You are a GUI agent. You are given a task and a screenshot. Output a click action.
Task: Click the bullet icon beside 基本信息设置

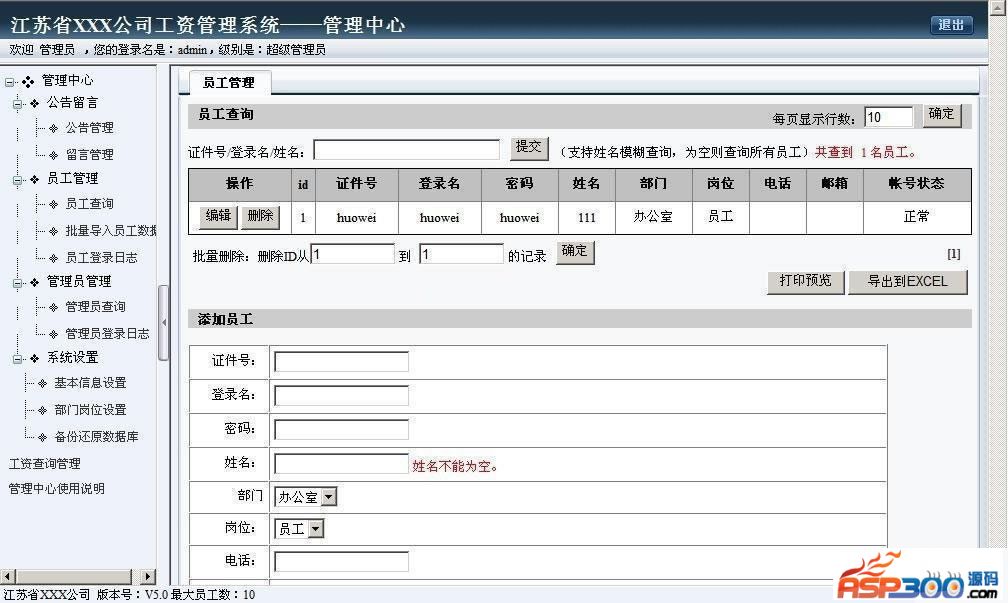tap(42, 383)
